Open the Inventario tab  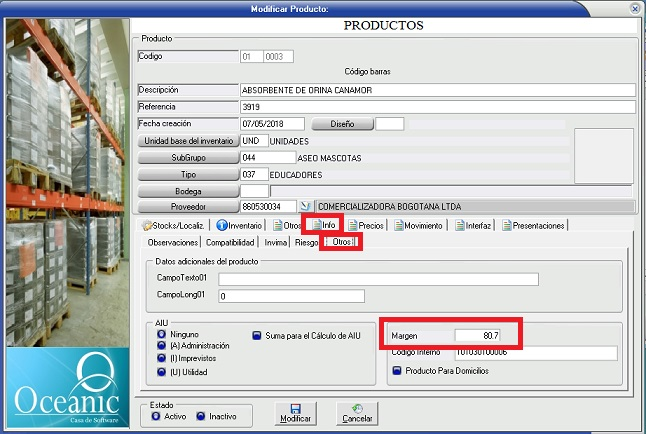pos(240,226)
